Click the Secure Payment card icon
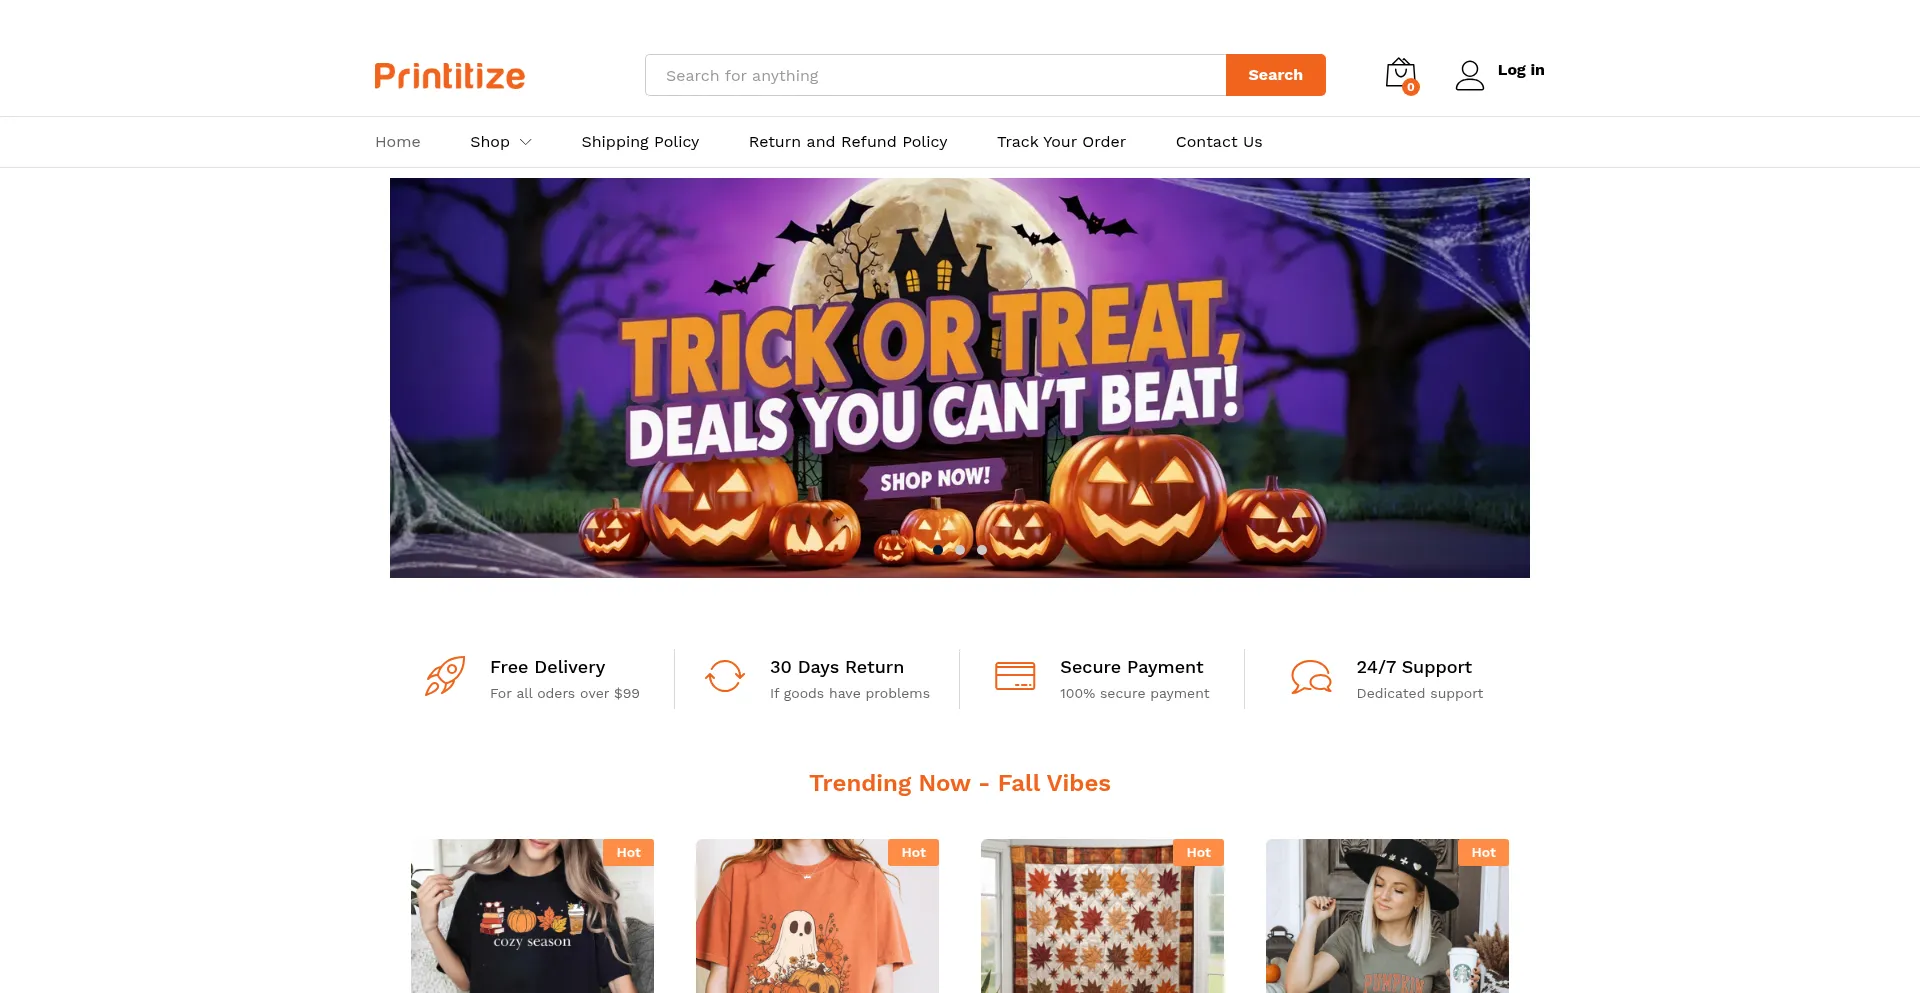The height and width of the screenshot is (993, 1920). (1015, 676)
